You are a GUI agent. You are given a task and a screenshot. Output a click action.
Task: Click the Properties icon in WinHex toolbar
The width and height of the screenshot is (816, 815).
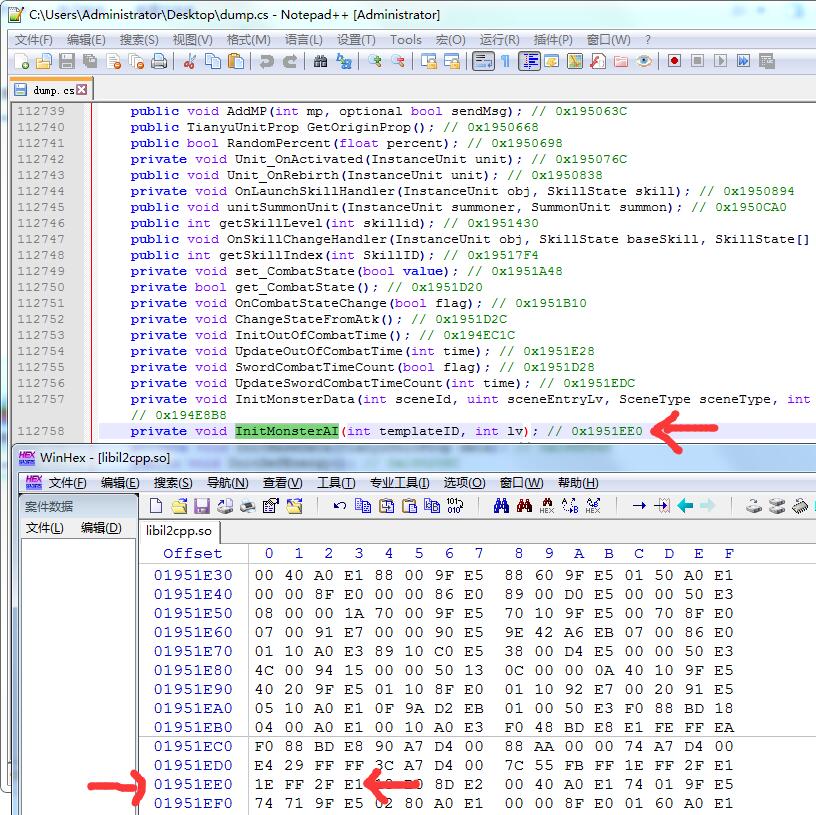(271, 506)
